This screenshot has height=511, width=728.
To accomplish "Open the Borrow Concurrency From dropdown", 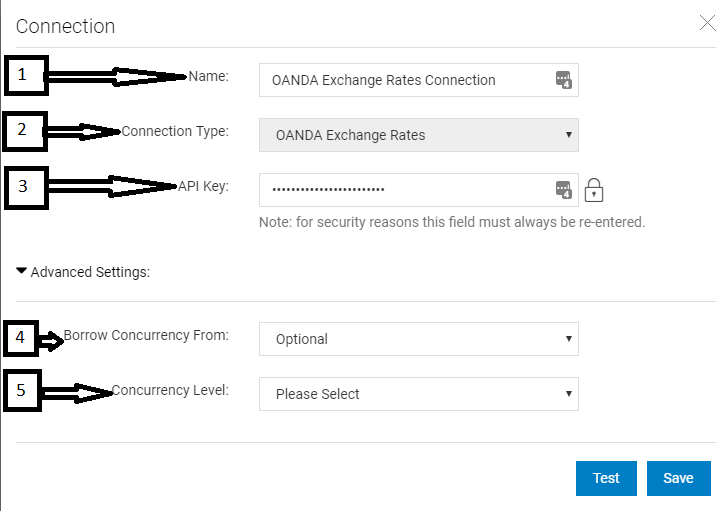I will click(x=419, y=339).
